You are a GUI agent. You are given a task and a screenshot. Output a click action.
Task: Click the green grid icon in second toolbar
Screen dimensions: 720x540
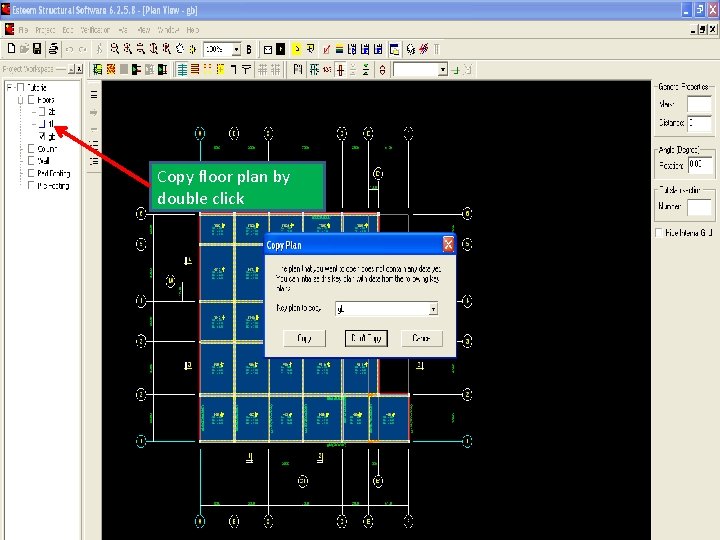coord(97,69)
